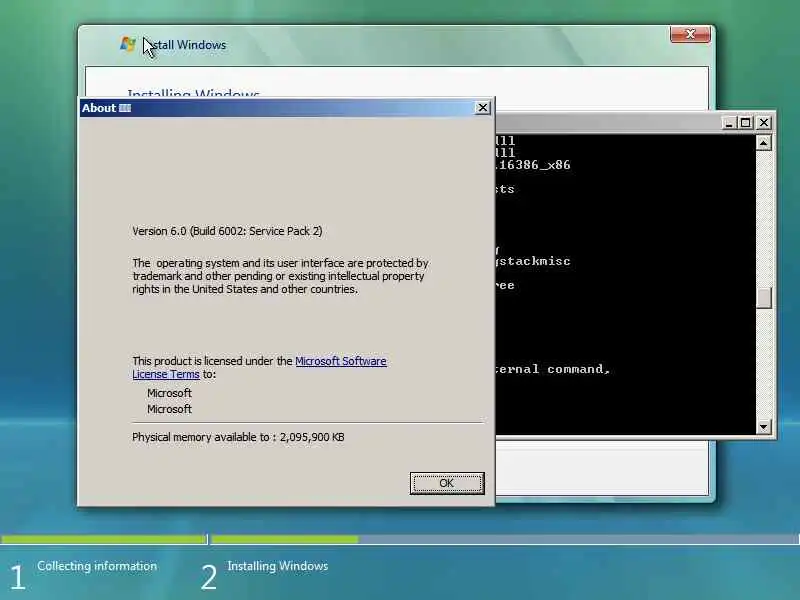The height and width of the screenshot is (600, 800).
Task: Click "ternal command," text in command prompt
Action: click(553, 369)
